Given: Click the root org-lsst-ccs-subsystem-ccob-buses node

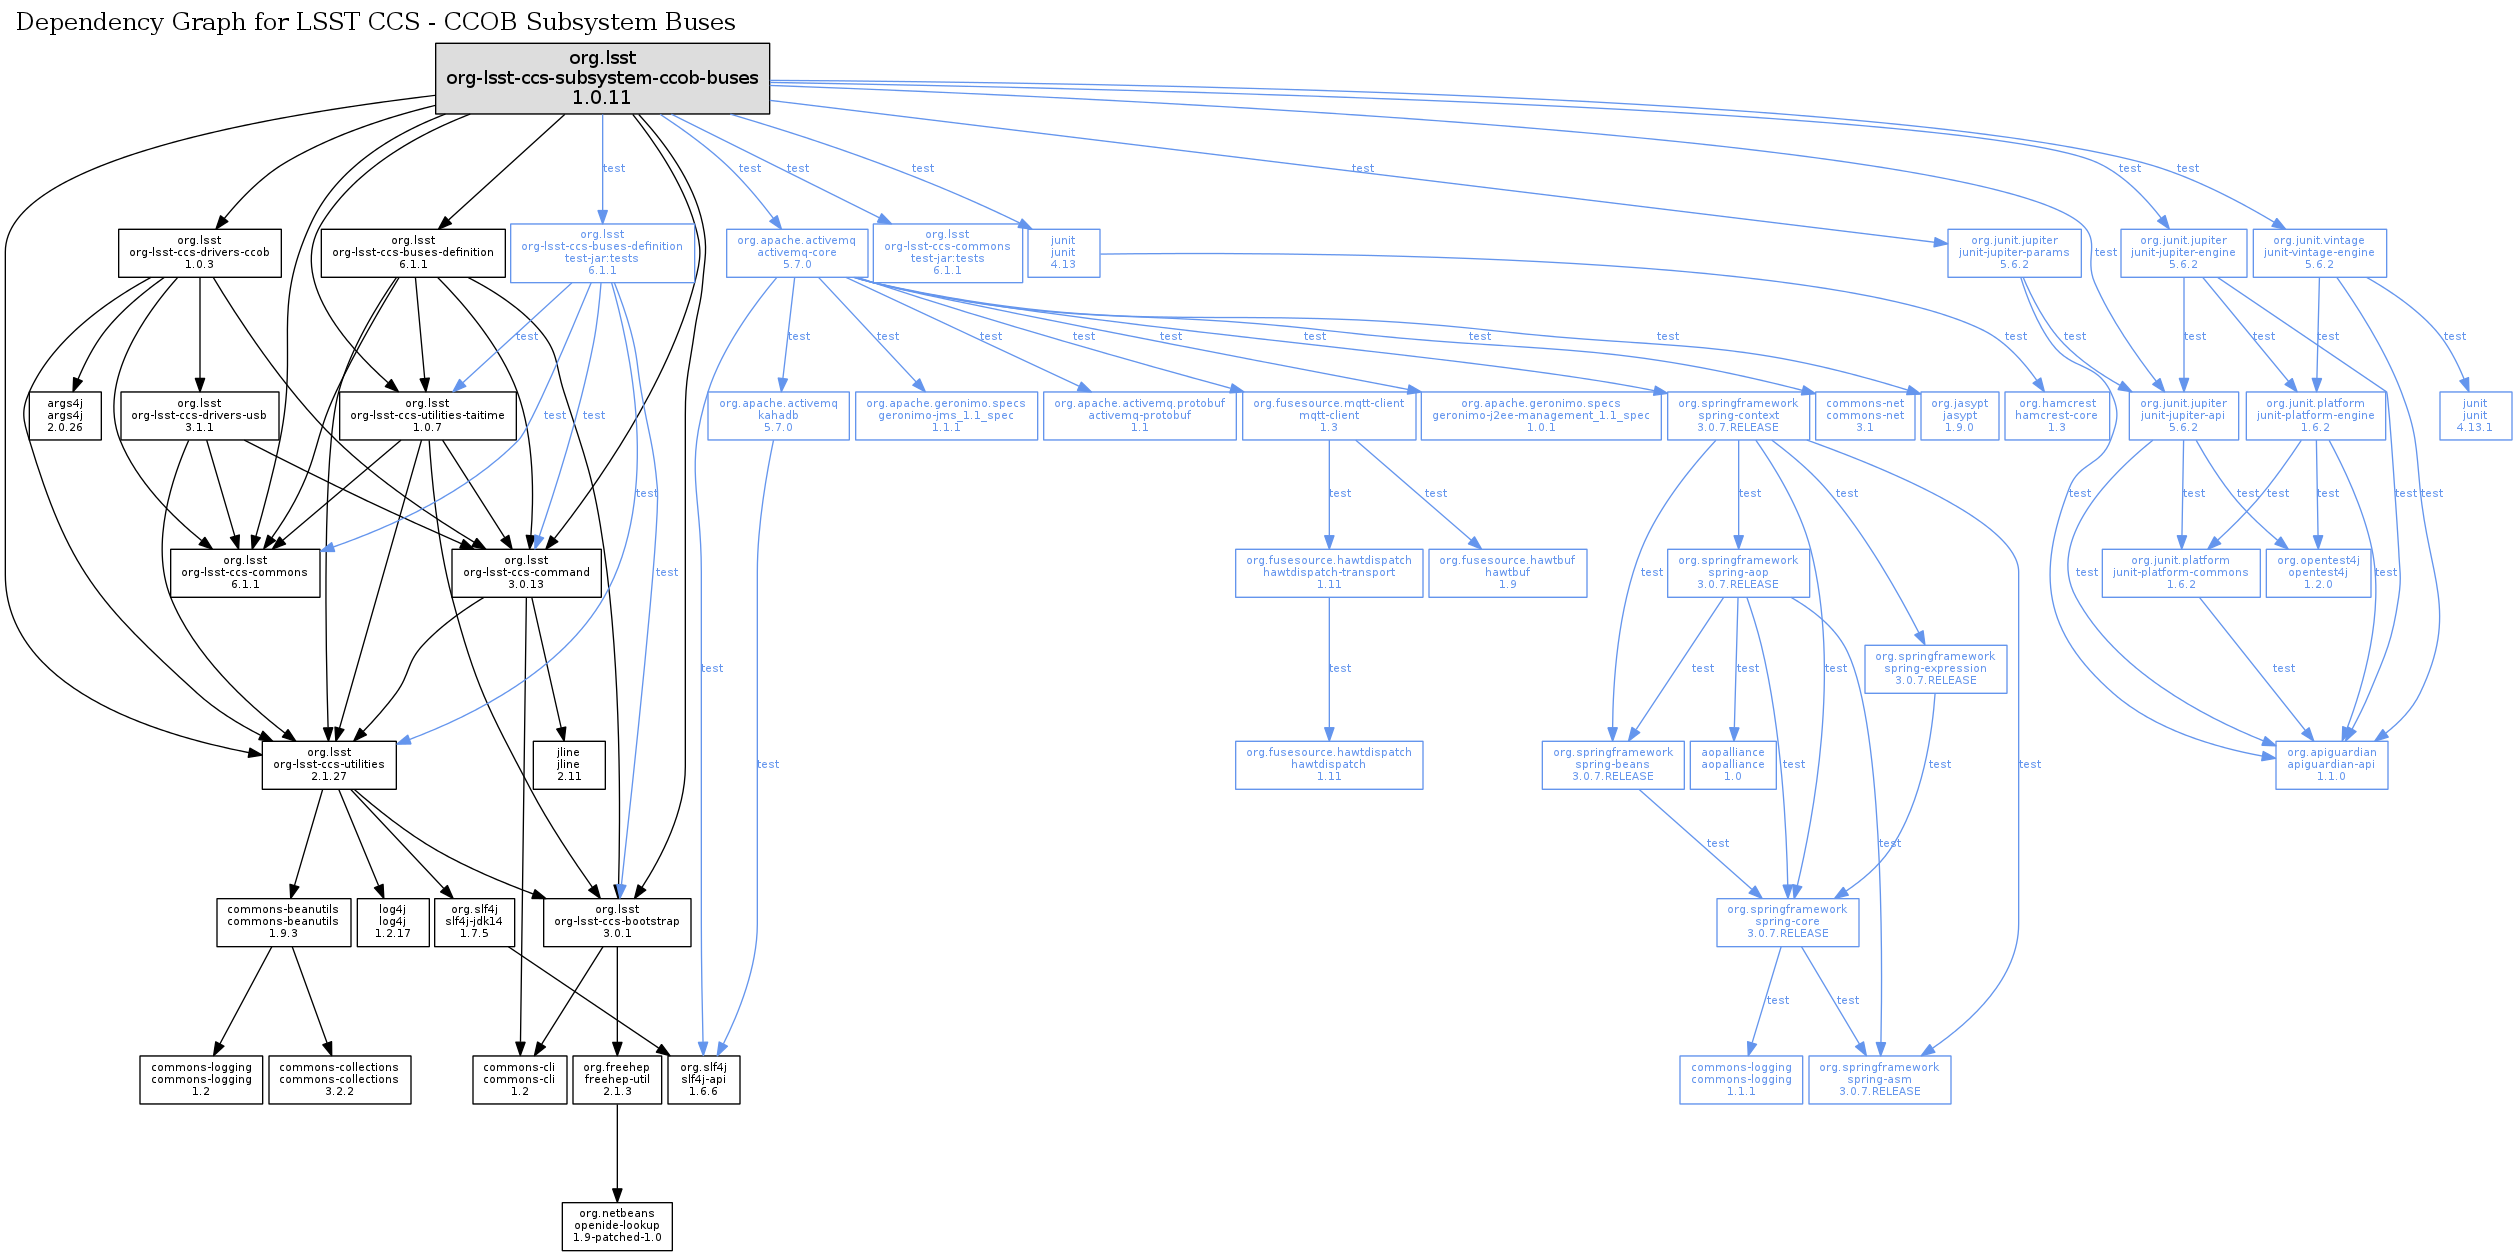Looking at the screenshot, I should pos(602,78).
